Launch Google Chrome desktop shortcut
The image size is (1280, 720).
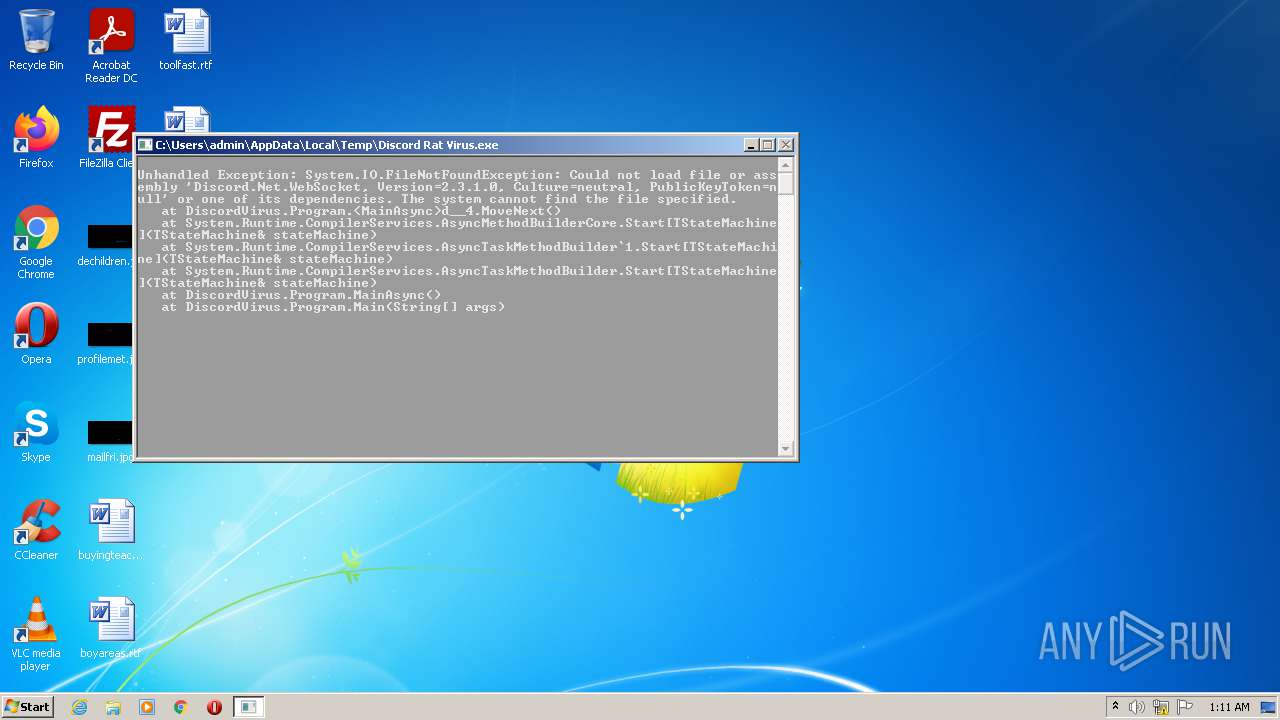click(x=36, y=243)
